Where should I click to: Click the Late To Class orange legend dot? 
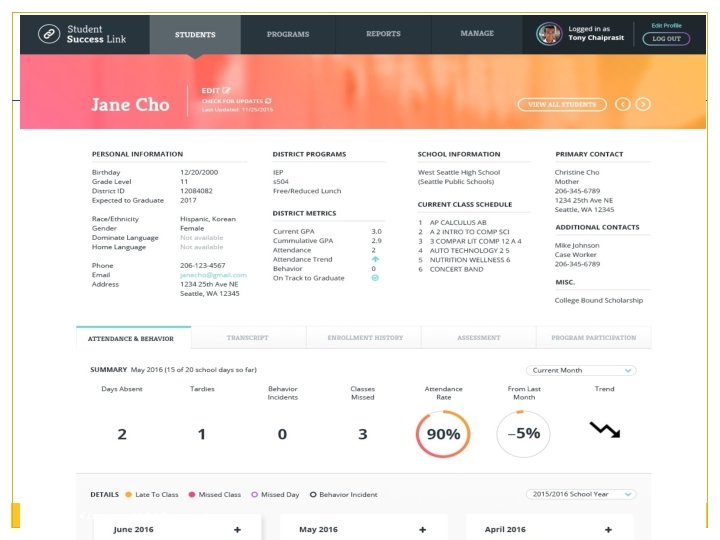coord(129,495)
